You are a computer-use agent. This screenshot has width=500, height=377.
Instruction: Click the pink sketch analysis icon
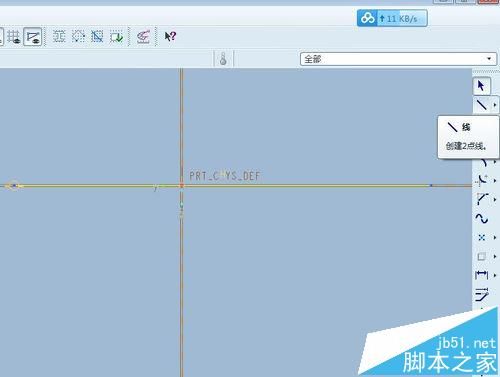pos(143,37)
